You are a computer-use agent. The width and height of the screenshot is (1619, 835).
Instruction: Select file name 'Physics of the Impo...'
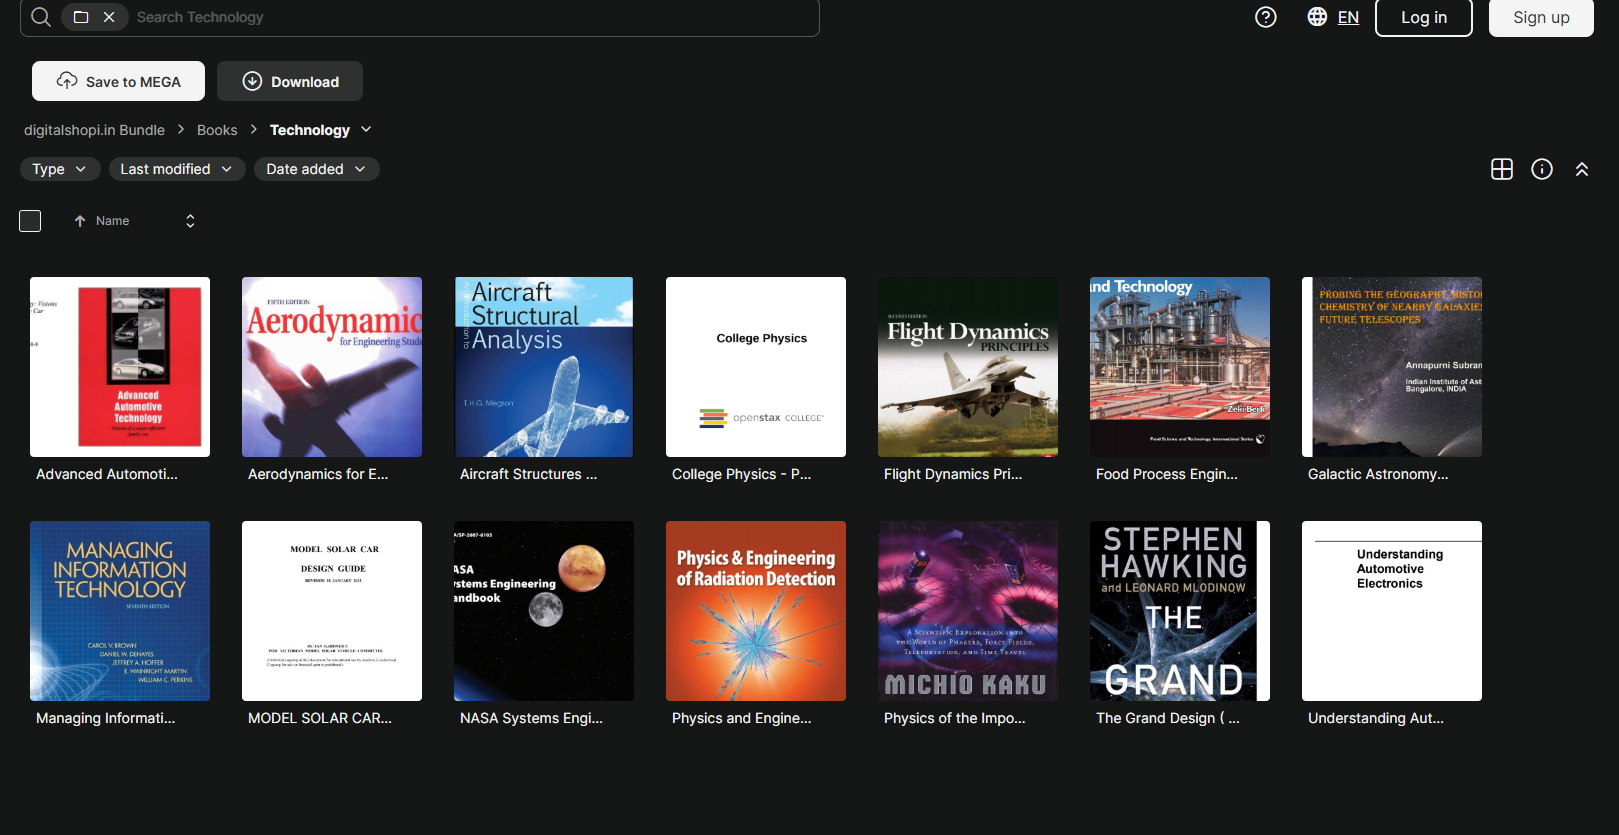(955, 718)
